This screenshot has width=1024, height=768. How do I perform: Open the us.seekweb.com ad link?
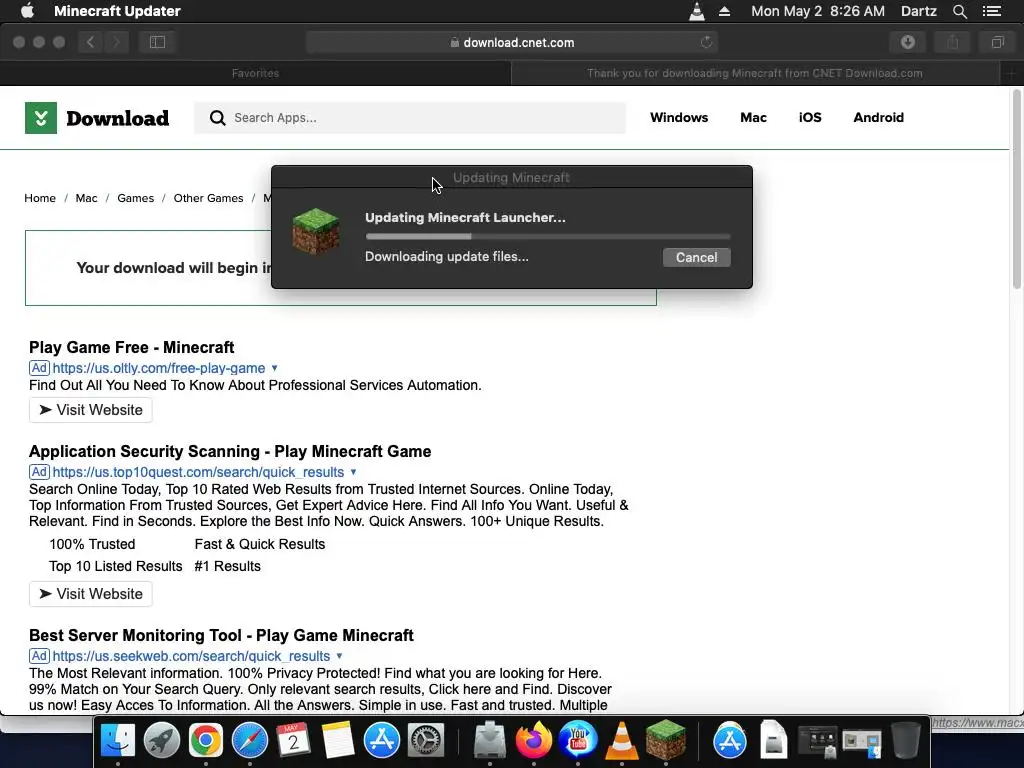pyautogui.click(x=191, y=656)
